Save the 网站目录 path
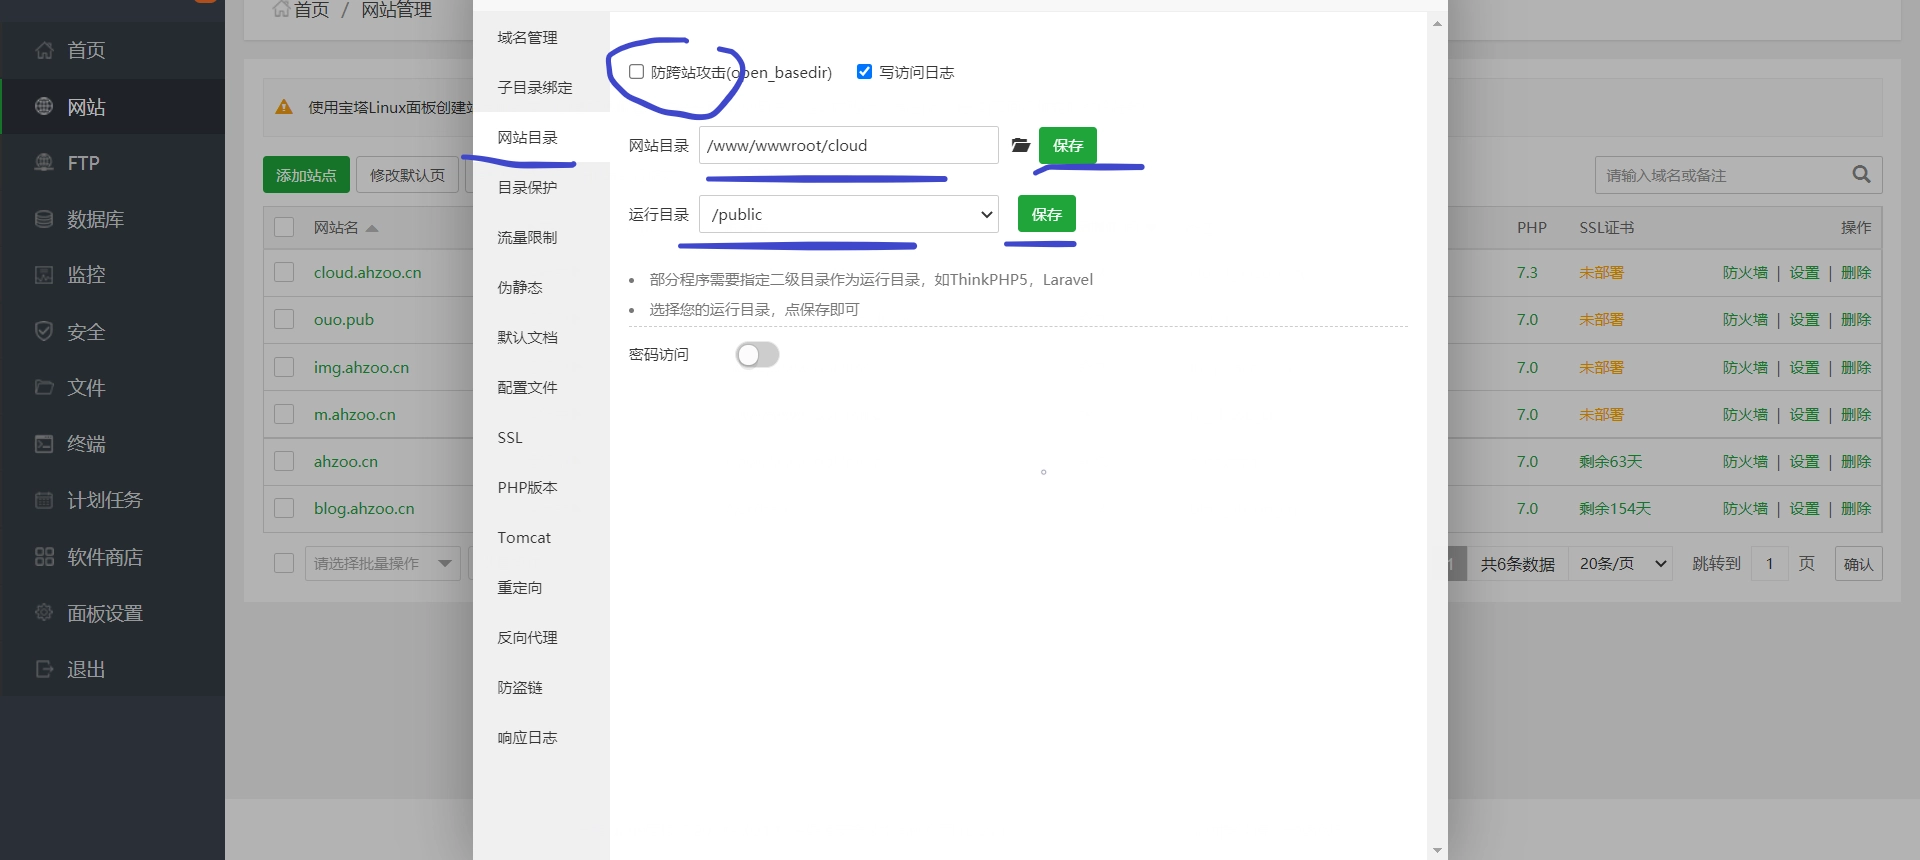1920x860 pixels. click(1068, 145)
